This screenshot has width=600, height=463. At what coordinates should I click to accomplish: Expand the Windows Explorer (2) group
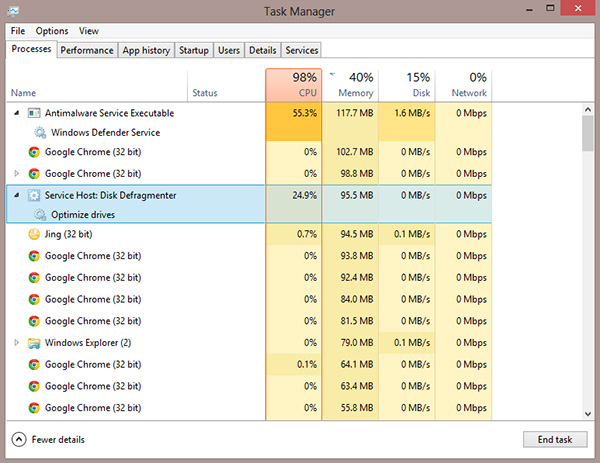tap(16, 343)
